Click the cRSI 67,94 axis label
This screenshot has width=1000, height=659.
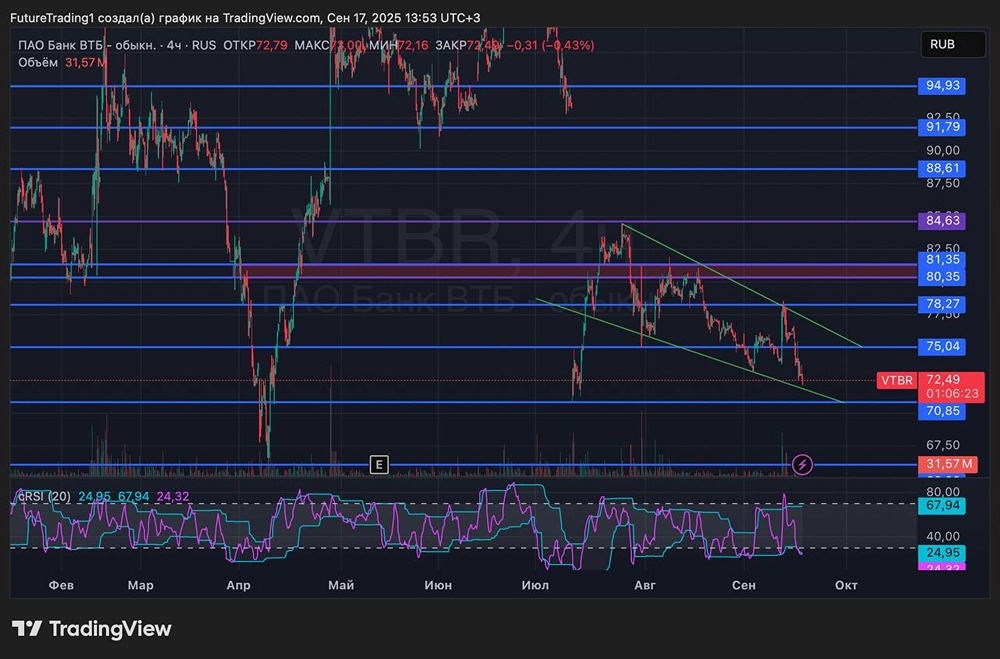pos(942,506)
